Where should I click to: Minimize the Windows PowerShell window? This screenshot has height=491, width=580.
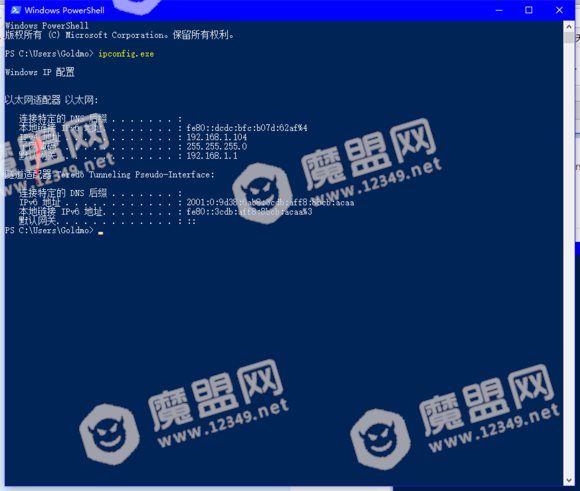(499, 10)
